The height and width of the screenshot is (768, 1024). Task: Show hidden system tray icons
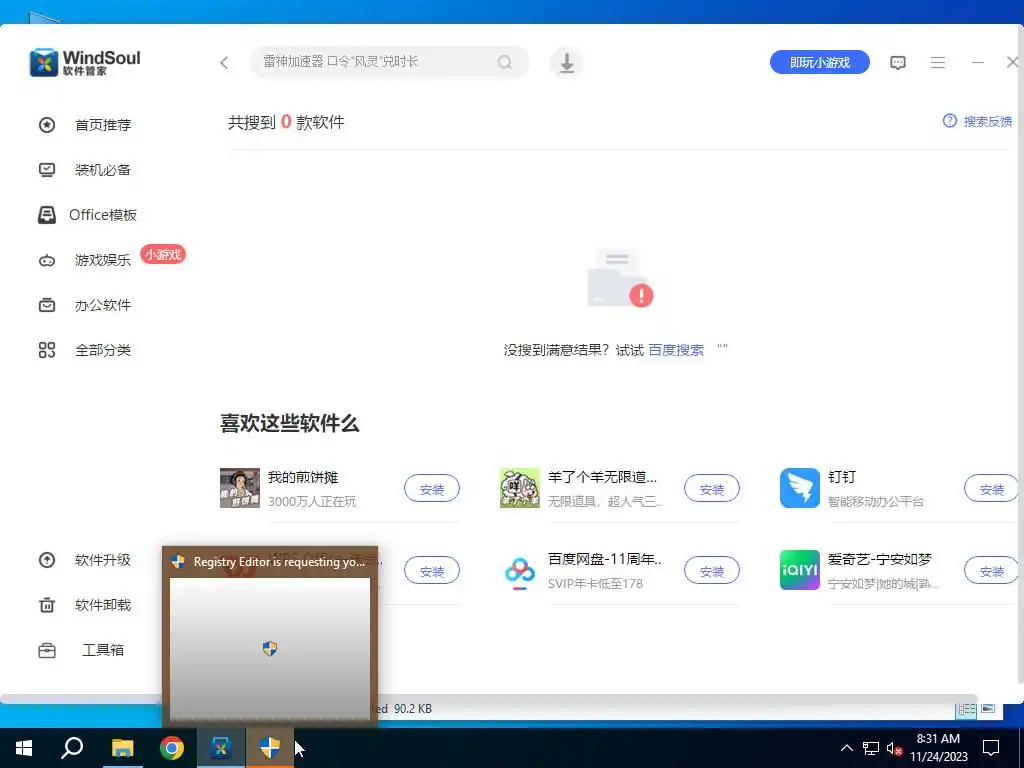coord(846,748)
